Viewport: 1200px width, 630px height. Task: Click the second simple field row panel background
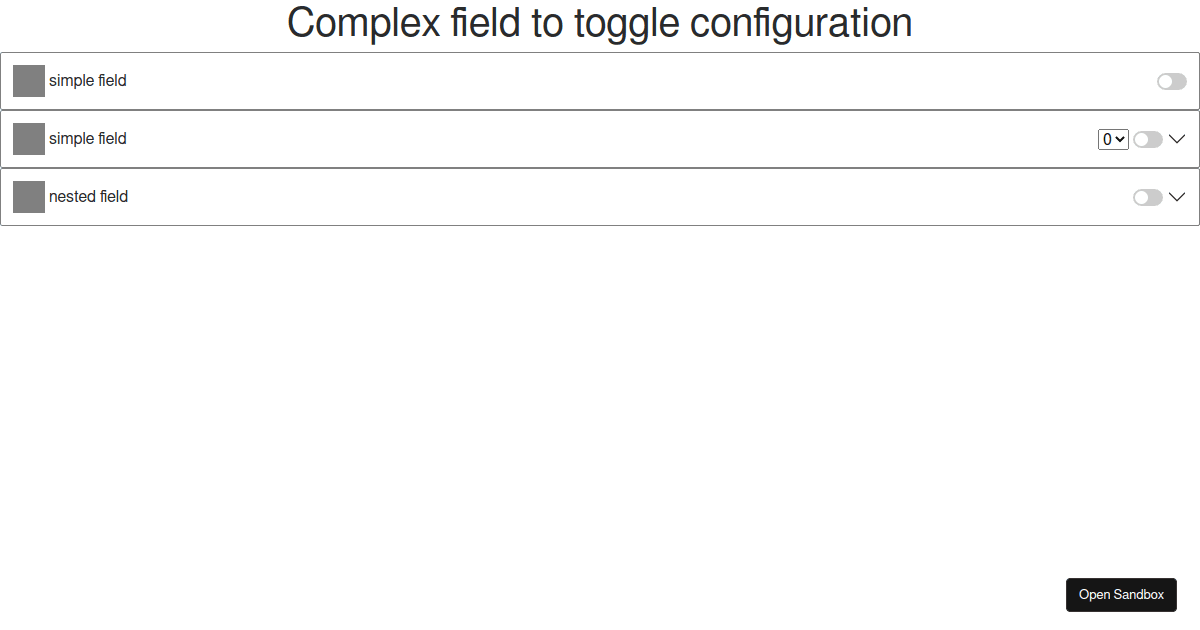pos(600,139)
